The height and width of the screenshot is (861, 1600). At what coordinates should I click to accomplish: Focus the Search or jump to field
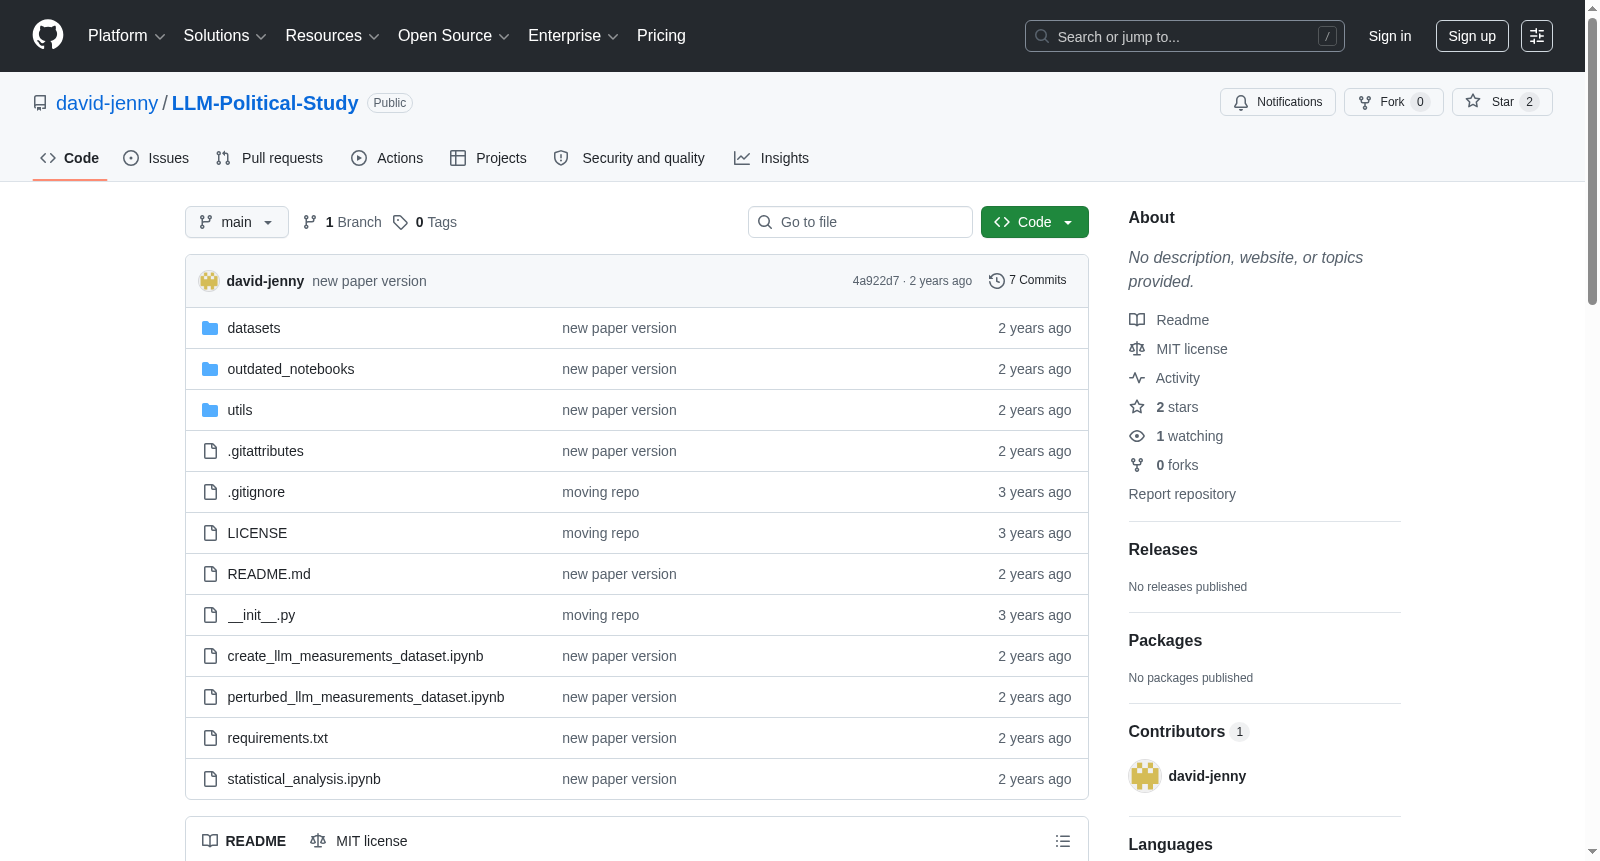pos(1185,36)
